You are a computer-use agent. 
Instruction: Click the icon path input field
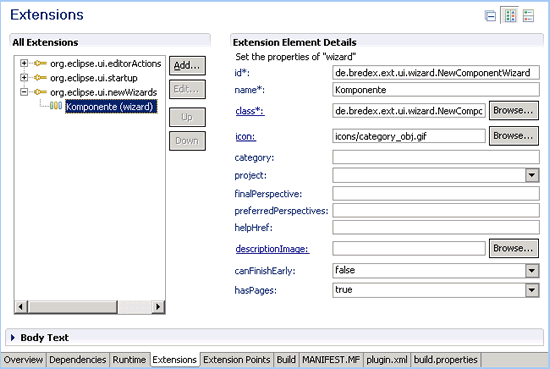409,136
